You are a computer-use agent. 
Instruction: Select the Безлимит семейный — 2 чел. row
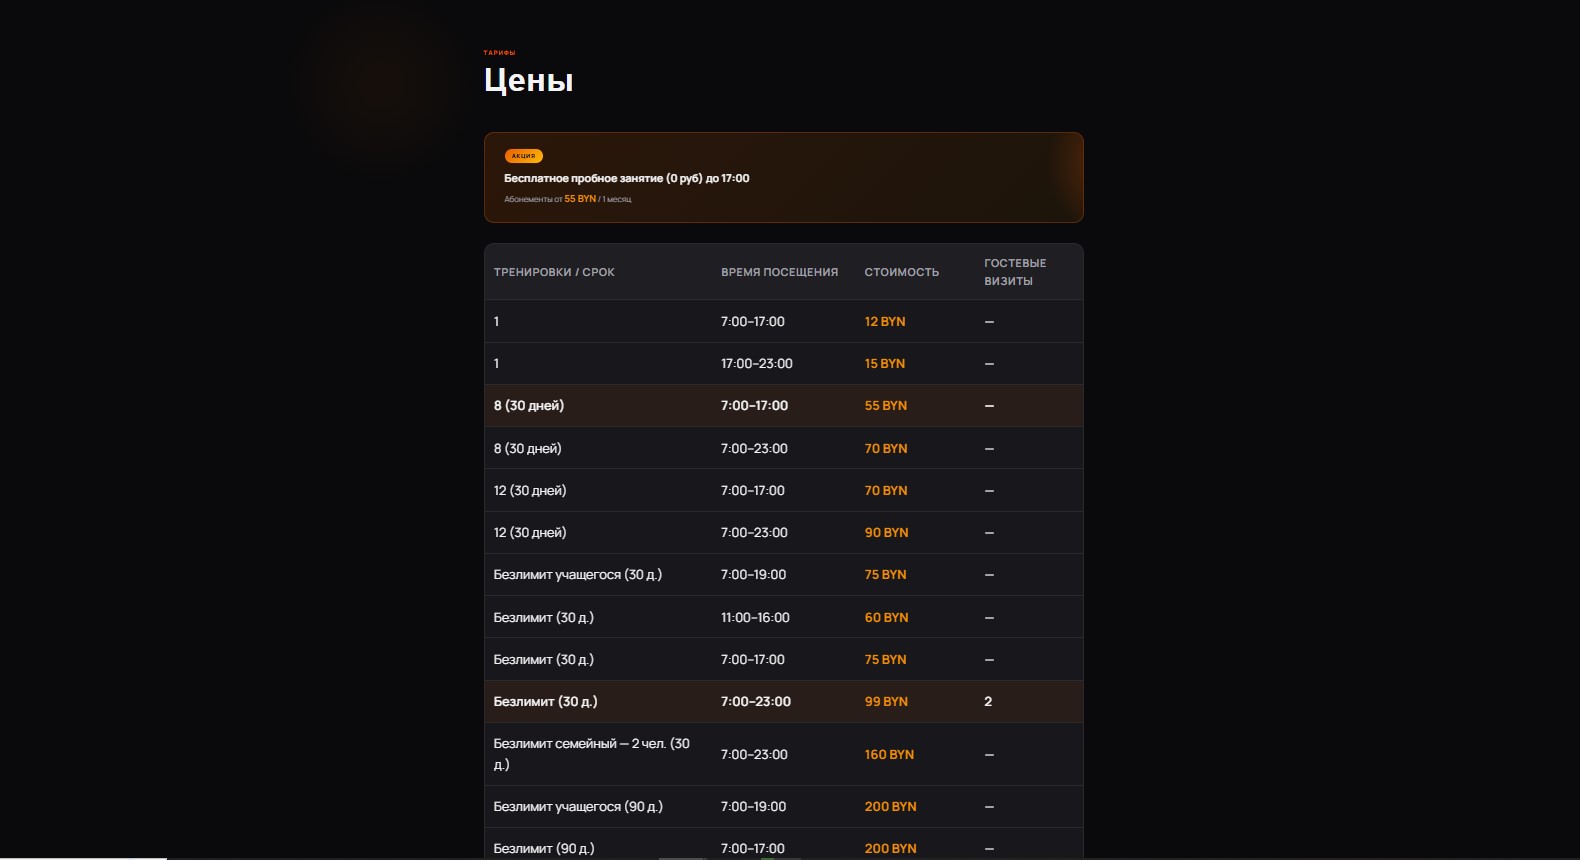coord(784,754)
